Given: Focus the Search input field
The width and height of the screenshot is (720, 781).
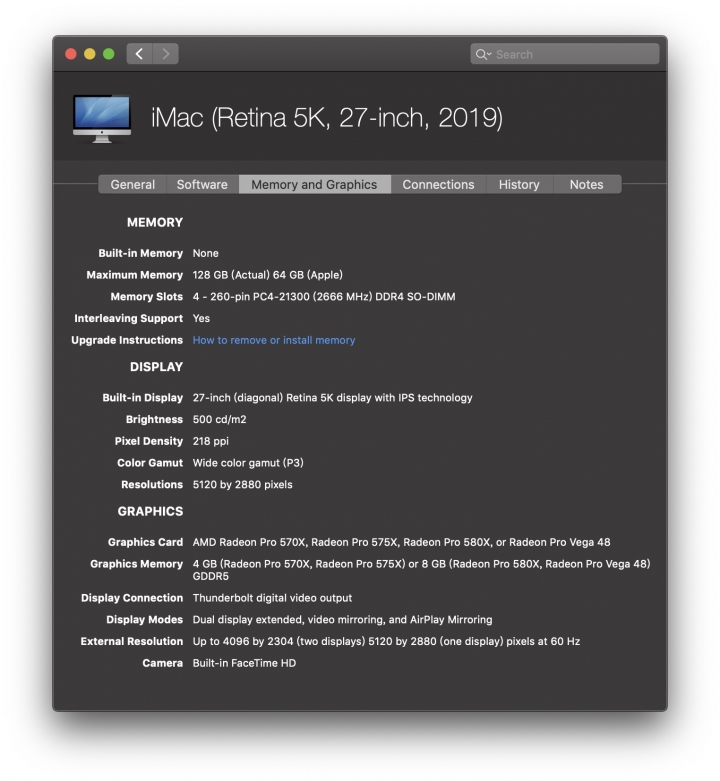Looking at the screenshot, I should click(565, 54).
